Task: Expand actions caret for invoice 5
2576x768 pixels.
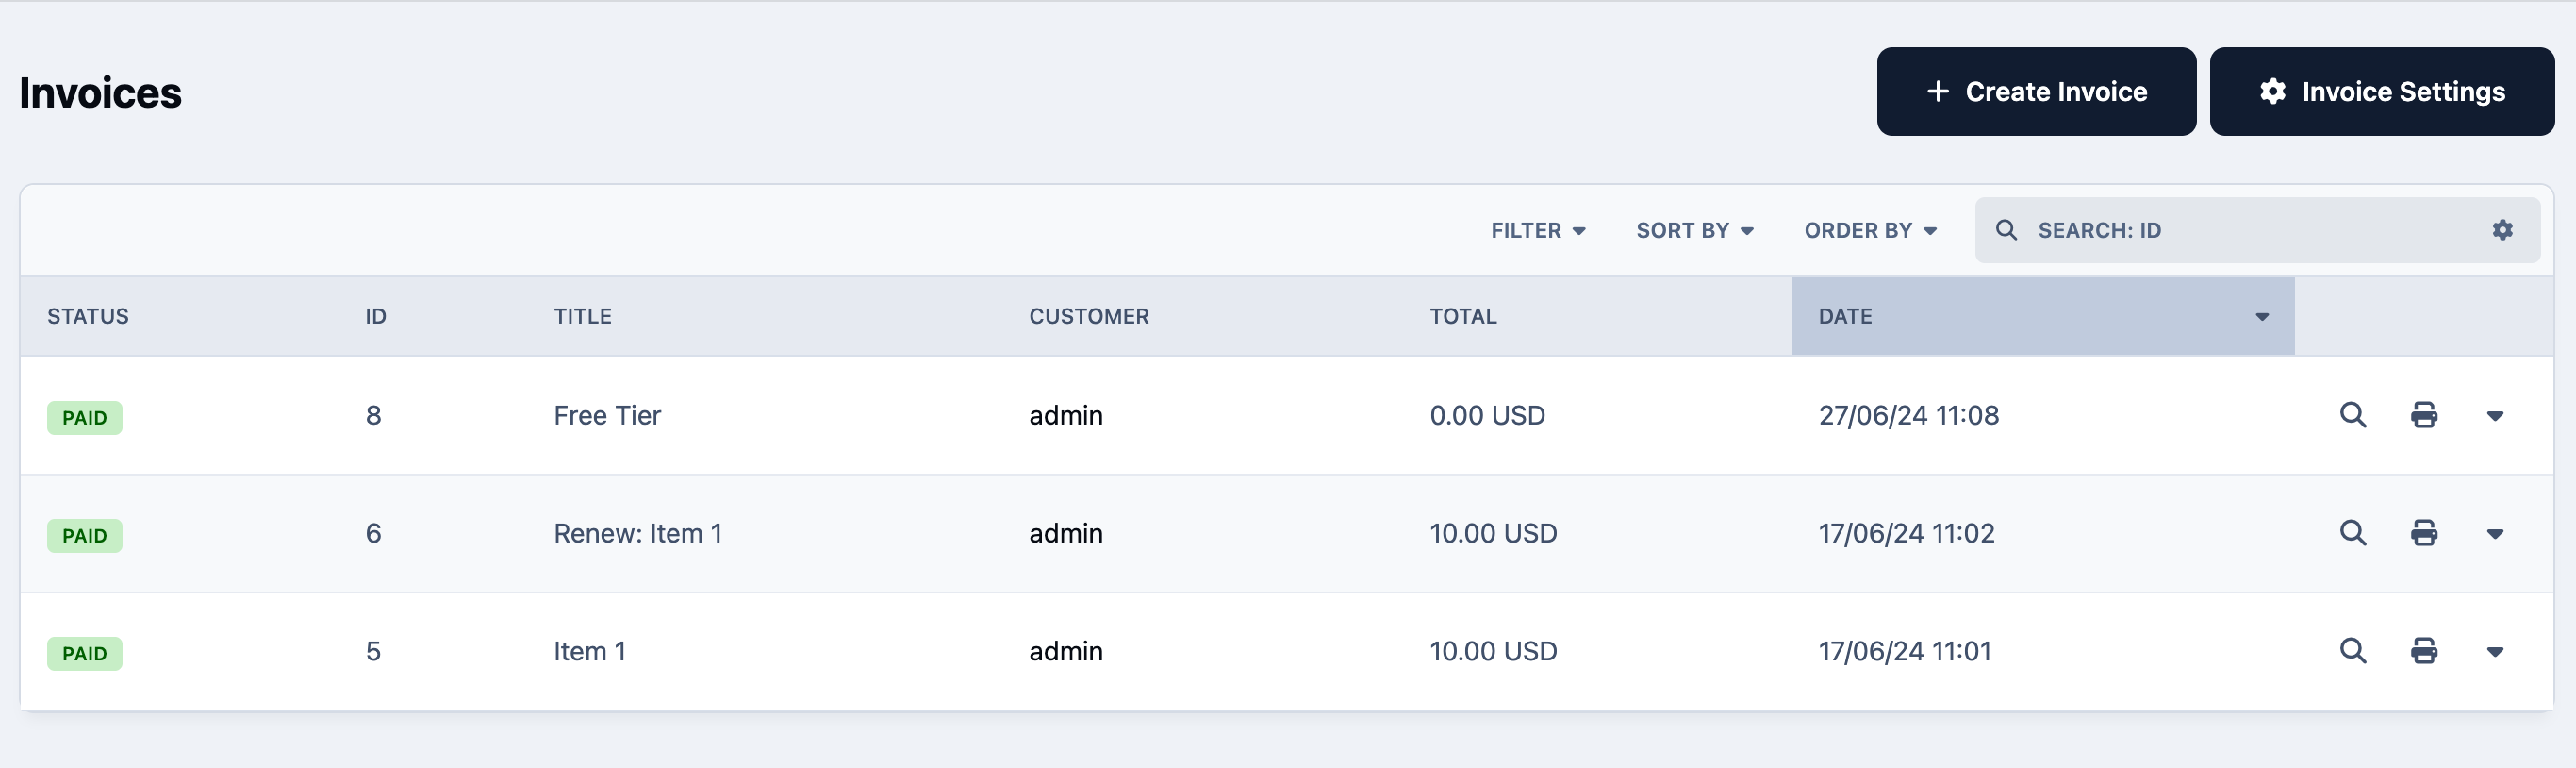Action: (x=2495, y=652)
